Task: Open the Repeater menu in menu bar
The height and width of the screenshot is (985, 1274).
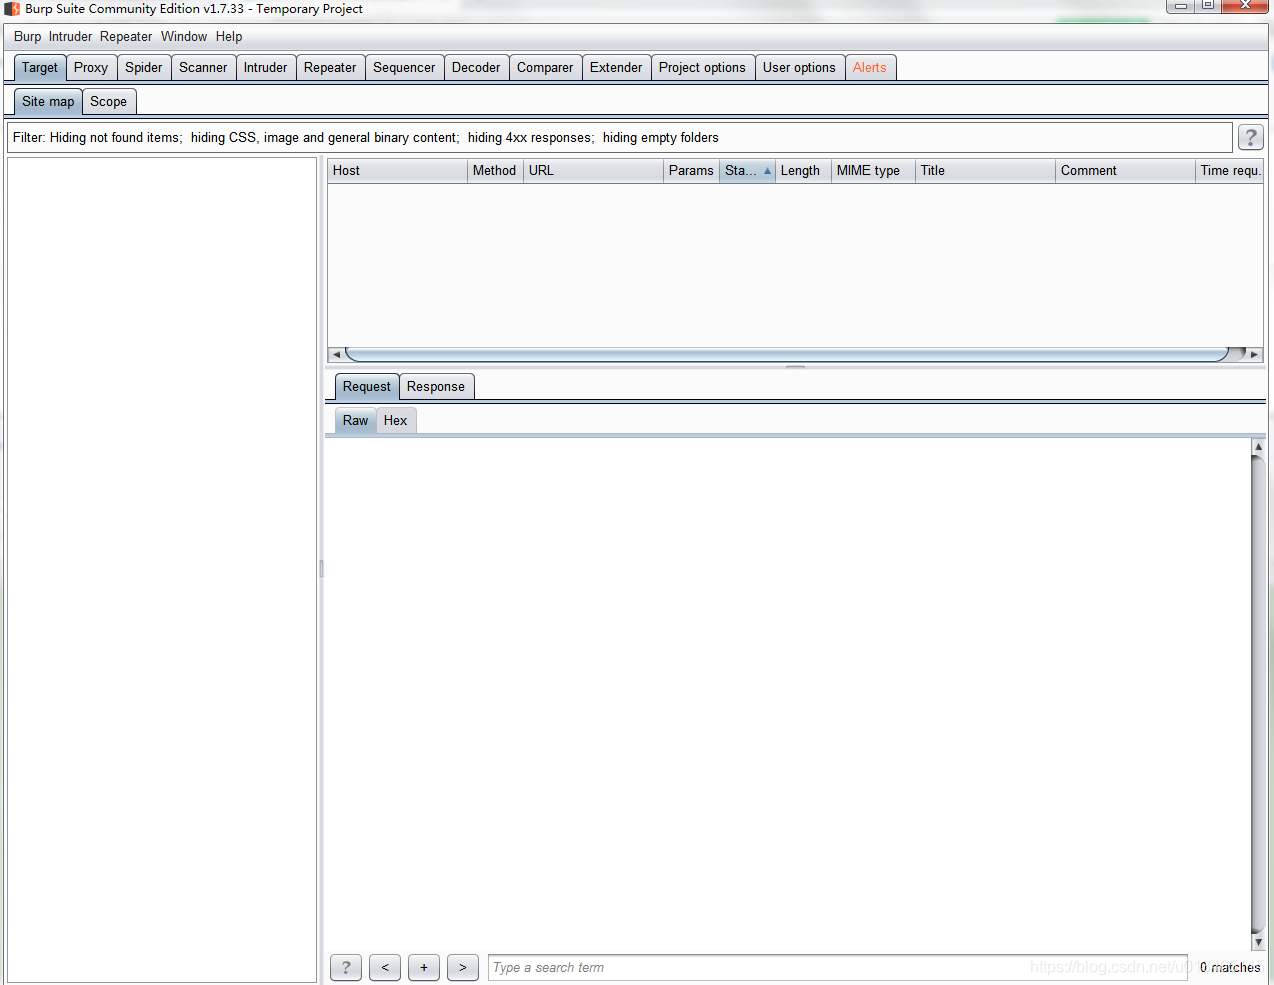Action: [126, 36]
